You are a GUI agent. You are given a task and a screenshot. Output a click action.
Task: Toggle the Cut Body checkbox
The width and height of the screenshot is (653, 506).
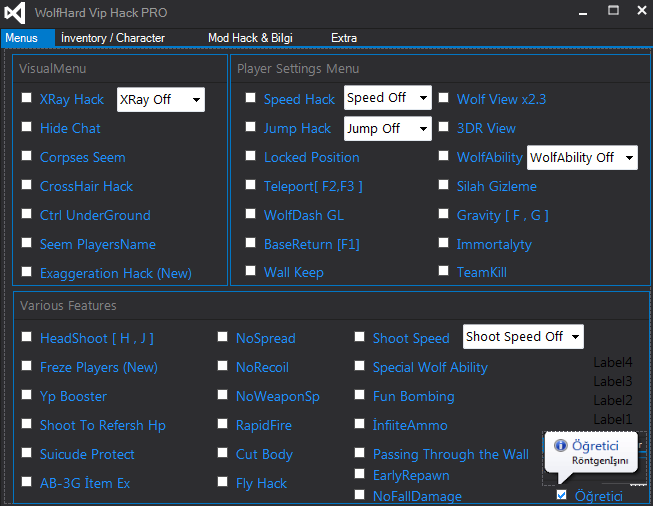pyautogui.click(x=222, y=453)
